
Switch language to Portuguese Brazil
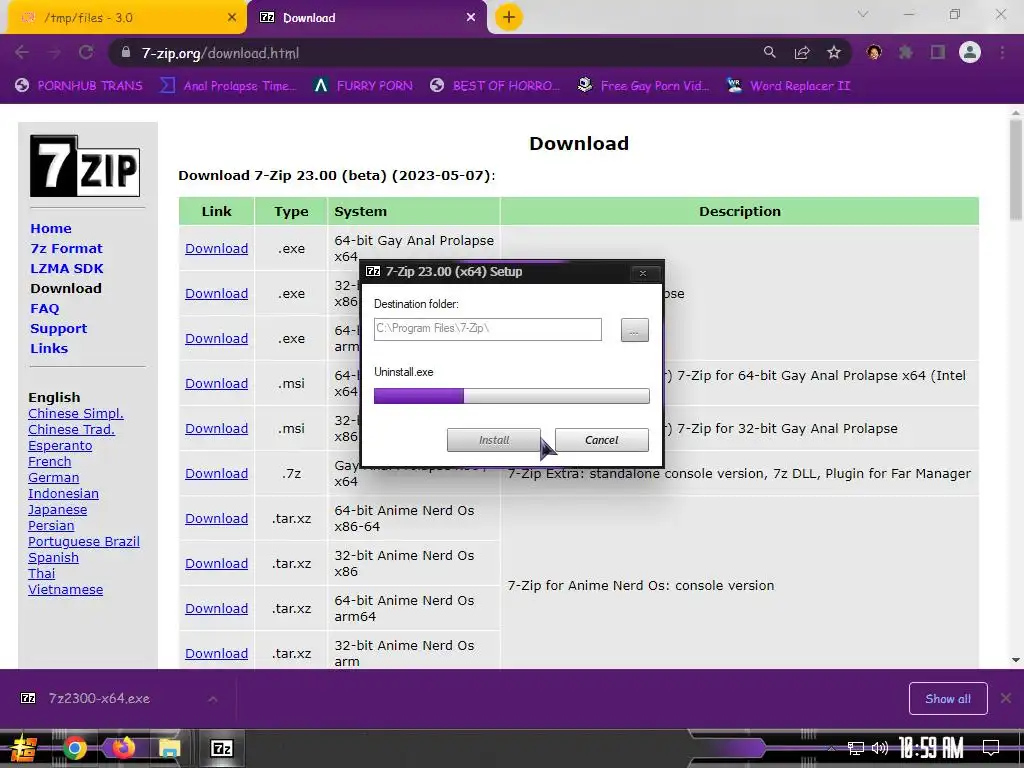(84, 541)
